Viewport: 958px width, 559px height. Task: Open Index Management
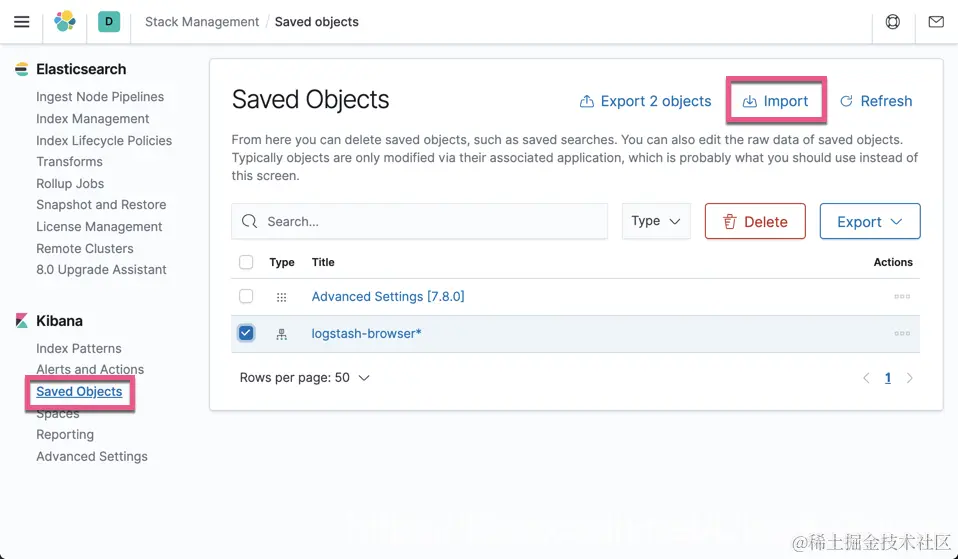coord(92,119)
